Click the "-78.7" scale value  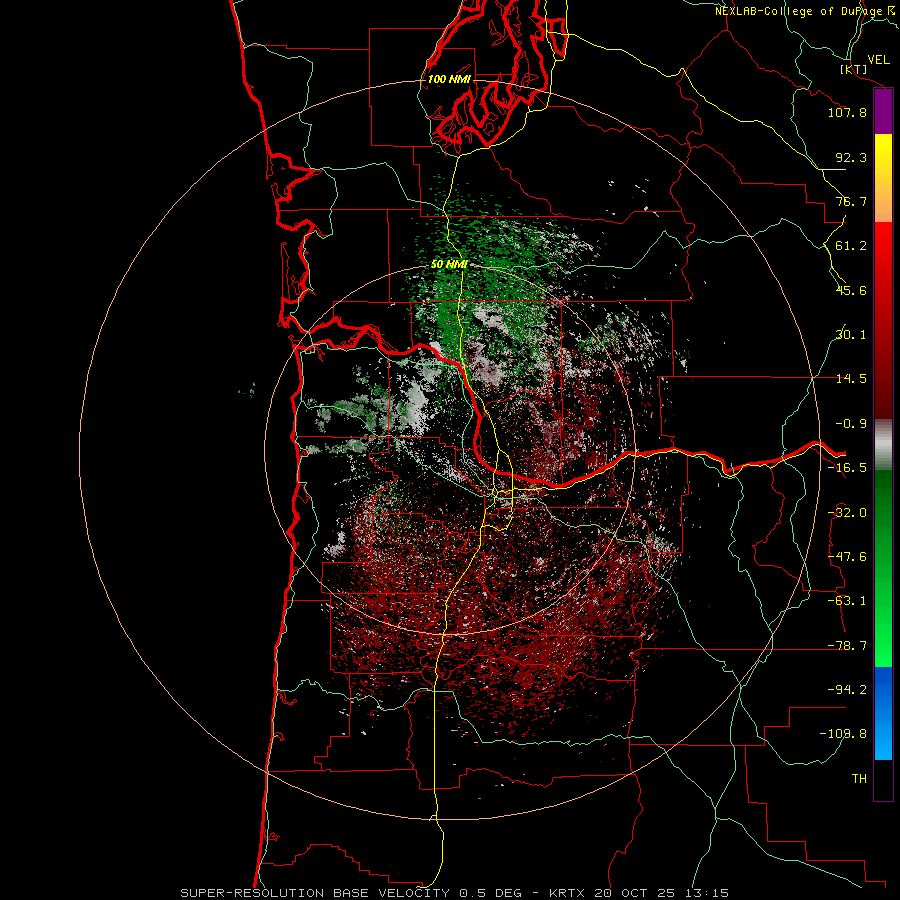coord(847,646)
